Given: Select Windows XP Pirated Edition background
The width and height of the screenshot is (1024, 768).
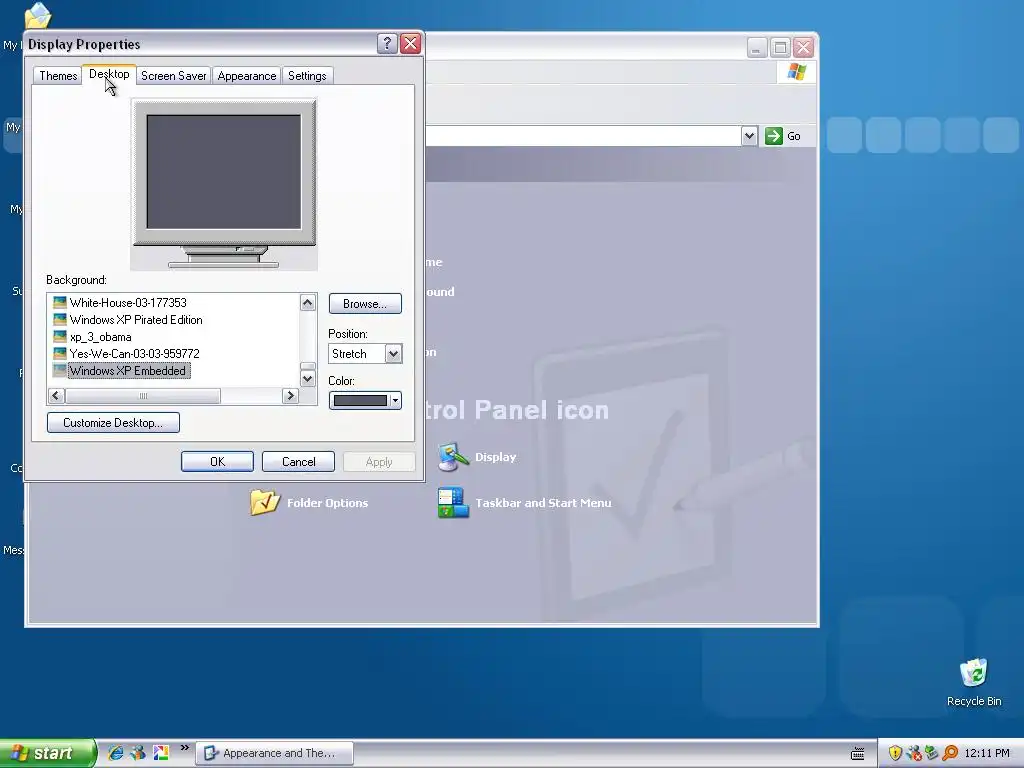Looking at the screenshot, I should click(136, 319).
